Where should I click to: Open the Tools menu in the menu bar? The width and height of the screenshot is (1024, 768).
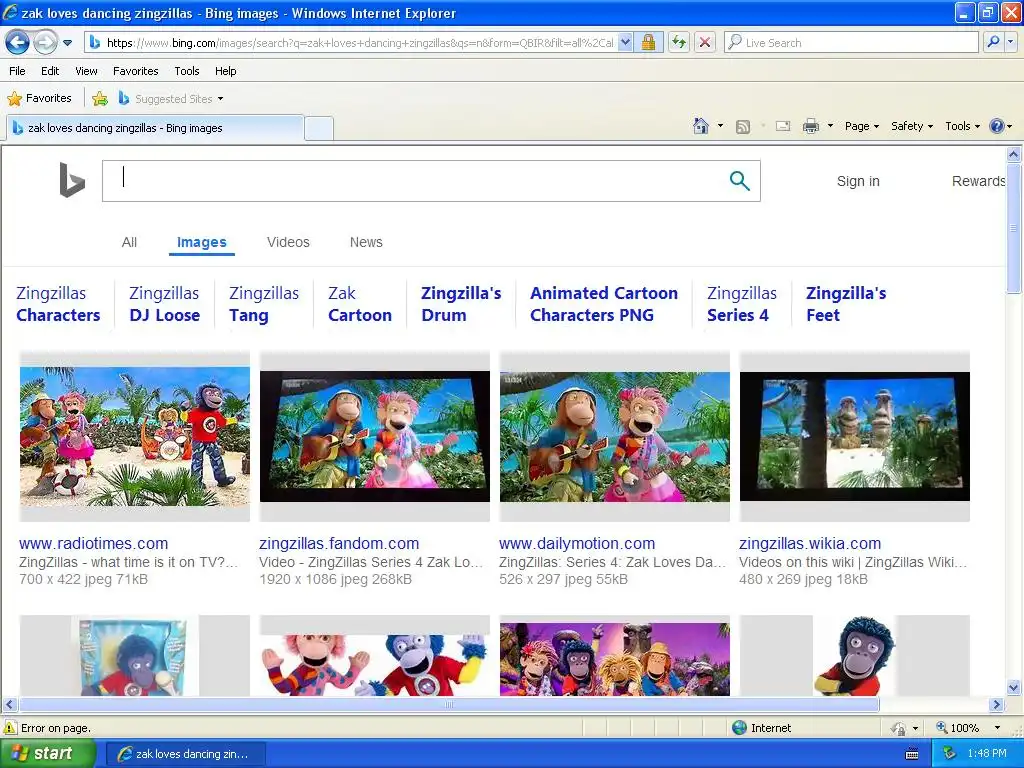186,71
